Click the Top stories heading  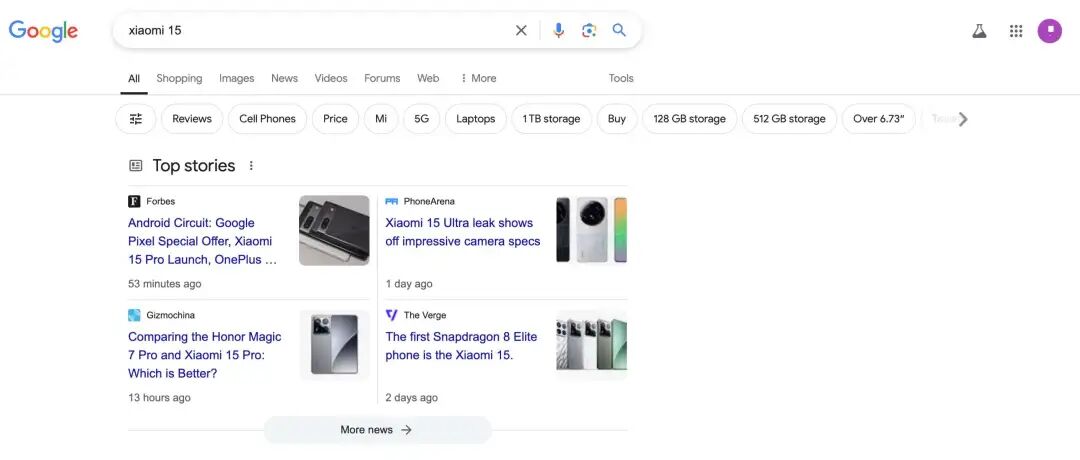(x=194, y=165)
